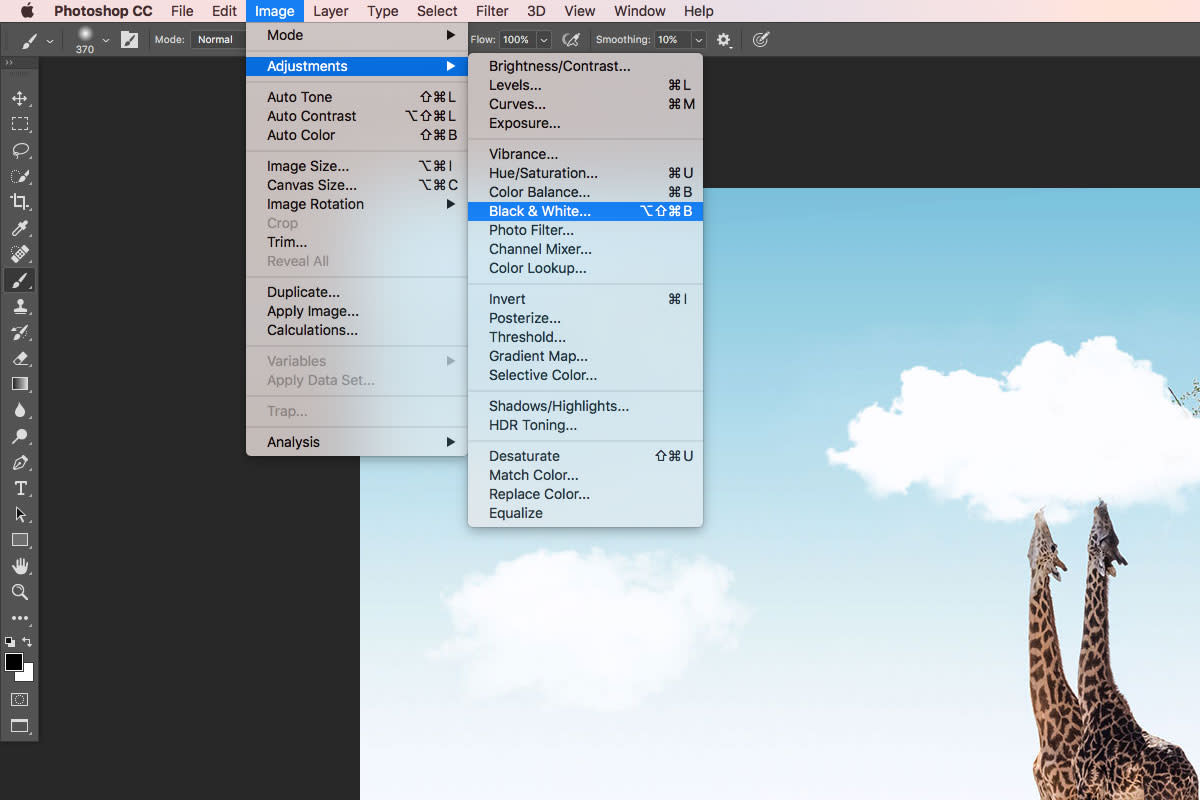Set the background color swatch
This screenshot has height=800, width=1200.
(x=26, y=674)
